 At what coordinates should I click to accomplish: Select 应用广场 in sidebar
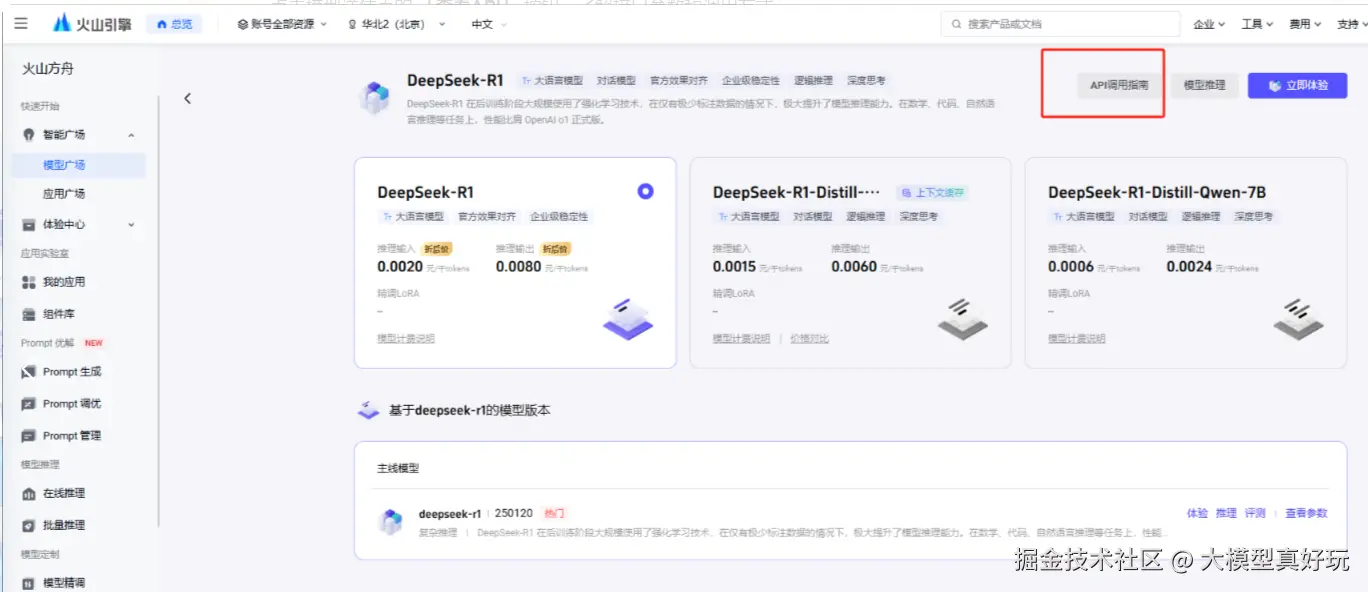(64, 194)
